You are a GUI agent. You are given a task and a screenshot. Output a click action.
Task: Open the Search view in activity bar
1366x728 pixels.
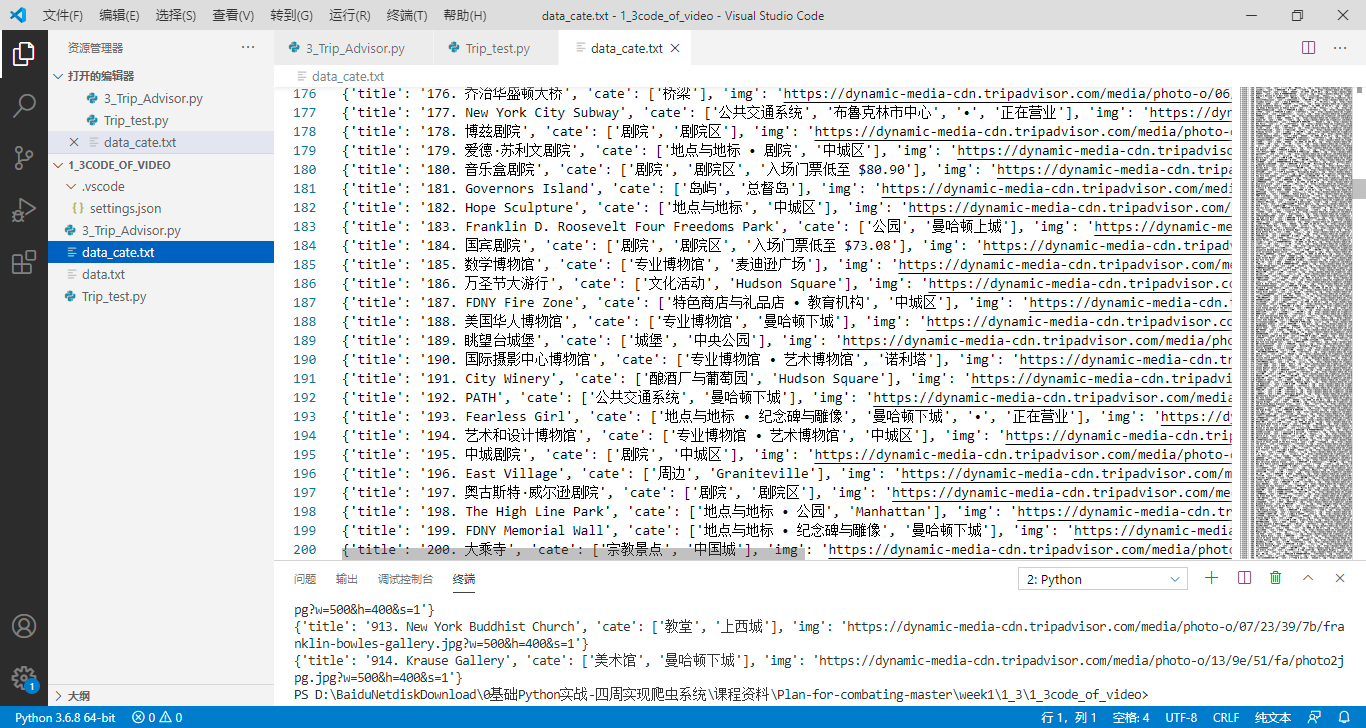coord(24,105)
